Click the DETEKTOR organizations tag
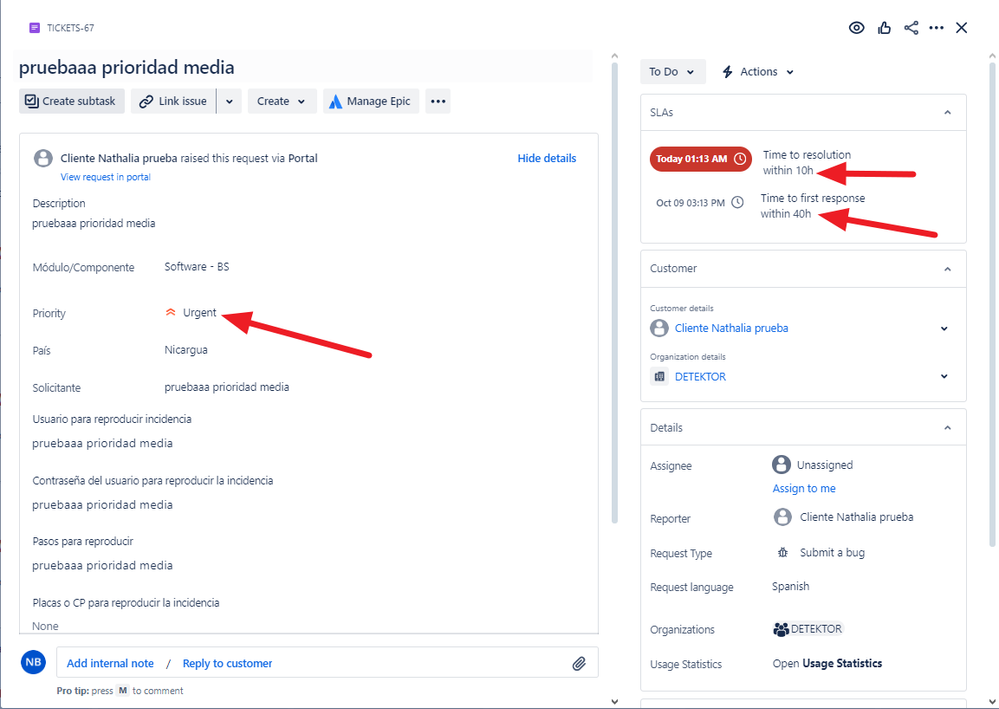The height and width of the screenshot is (709, 999). coord(808,629)
